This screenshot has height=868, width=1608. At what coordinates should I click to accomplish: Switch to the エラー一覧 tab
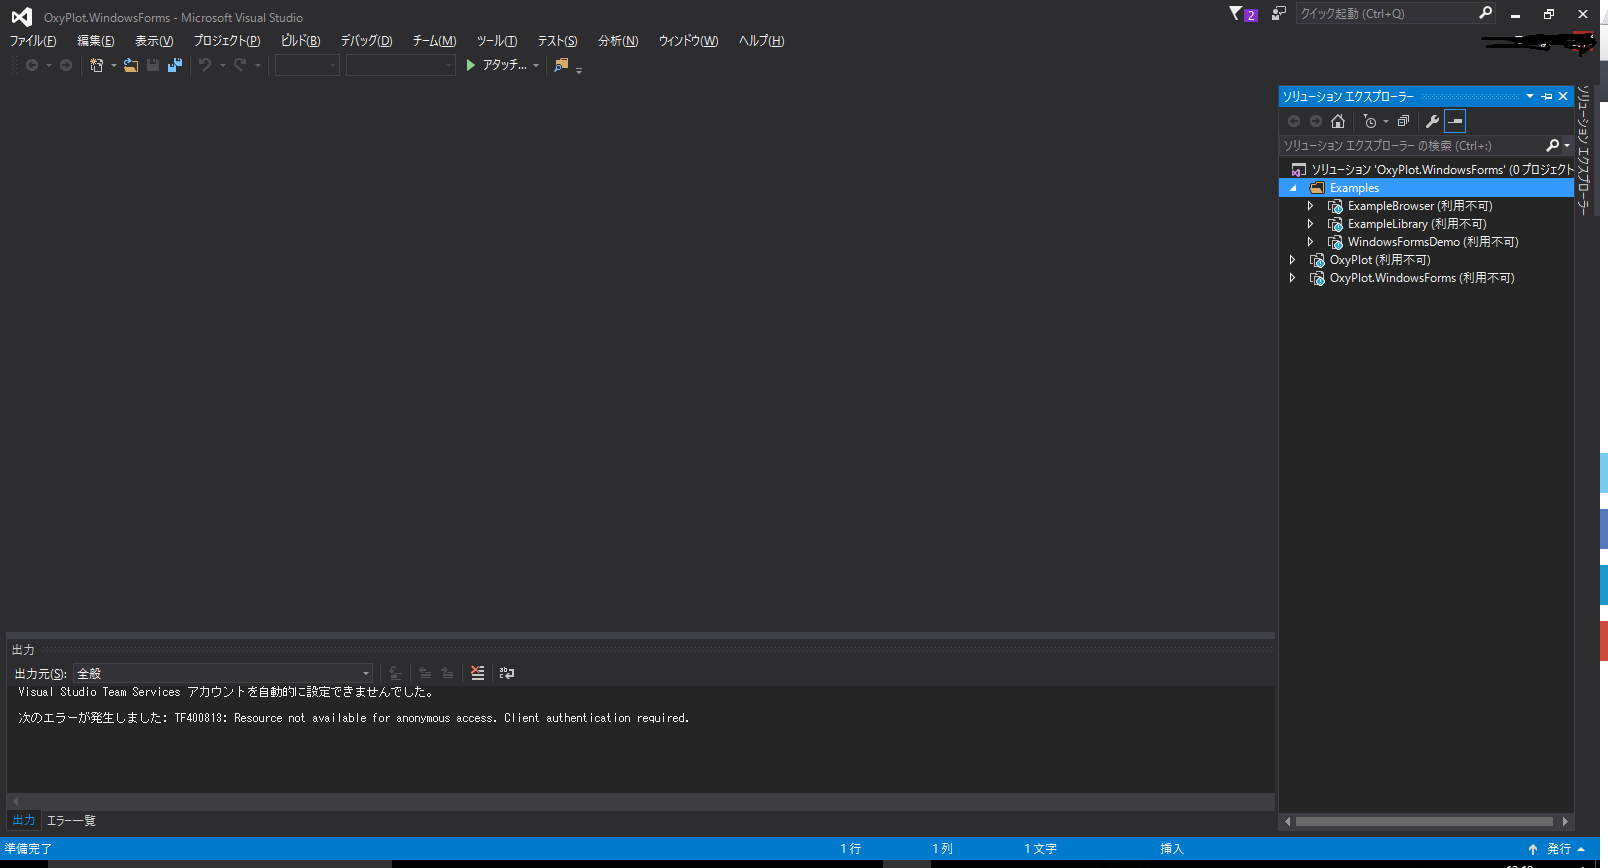[71, 820]
